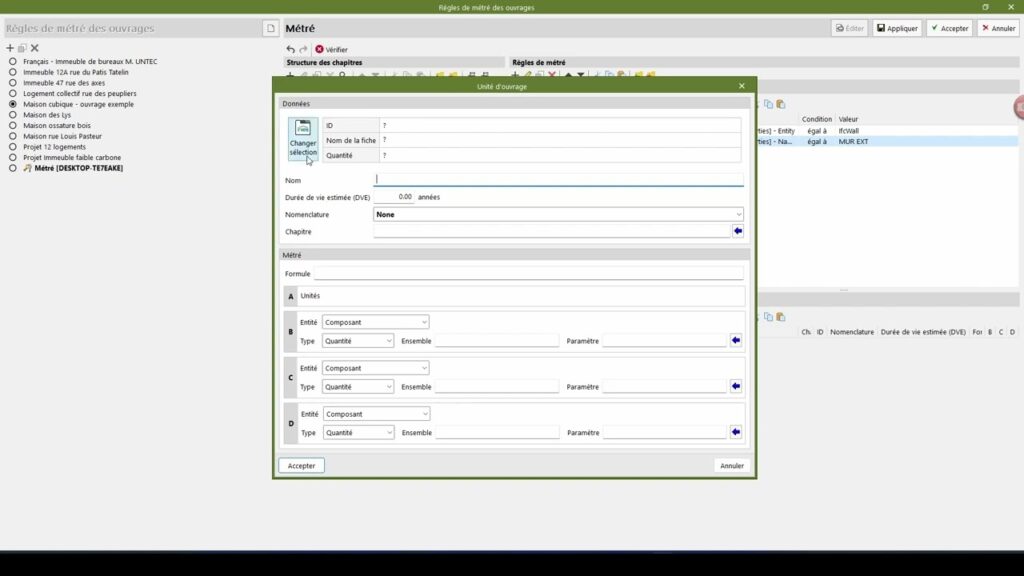Click the plus icon above the project list
Screen dimensions: 1024x576
[x=10, y=48]
